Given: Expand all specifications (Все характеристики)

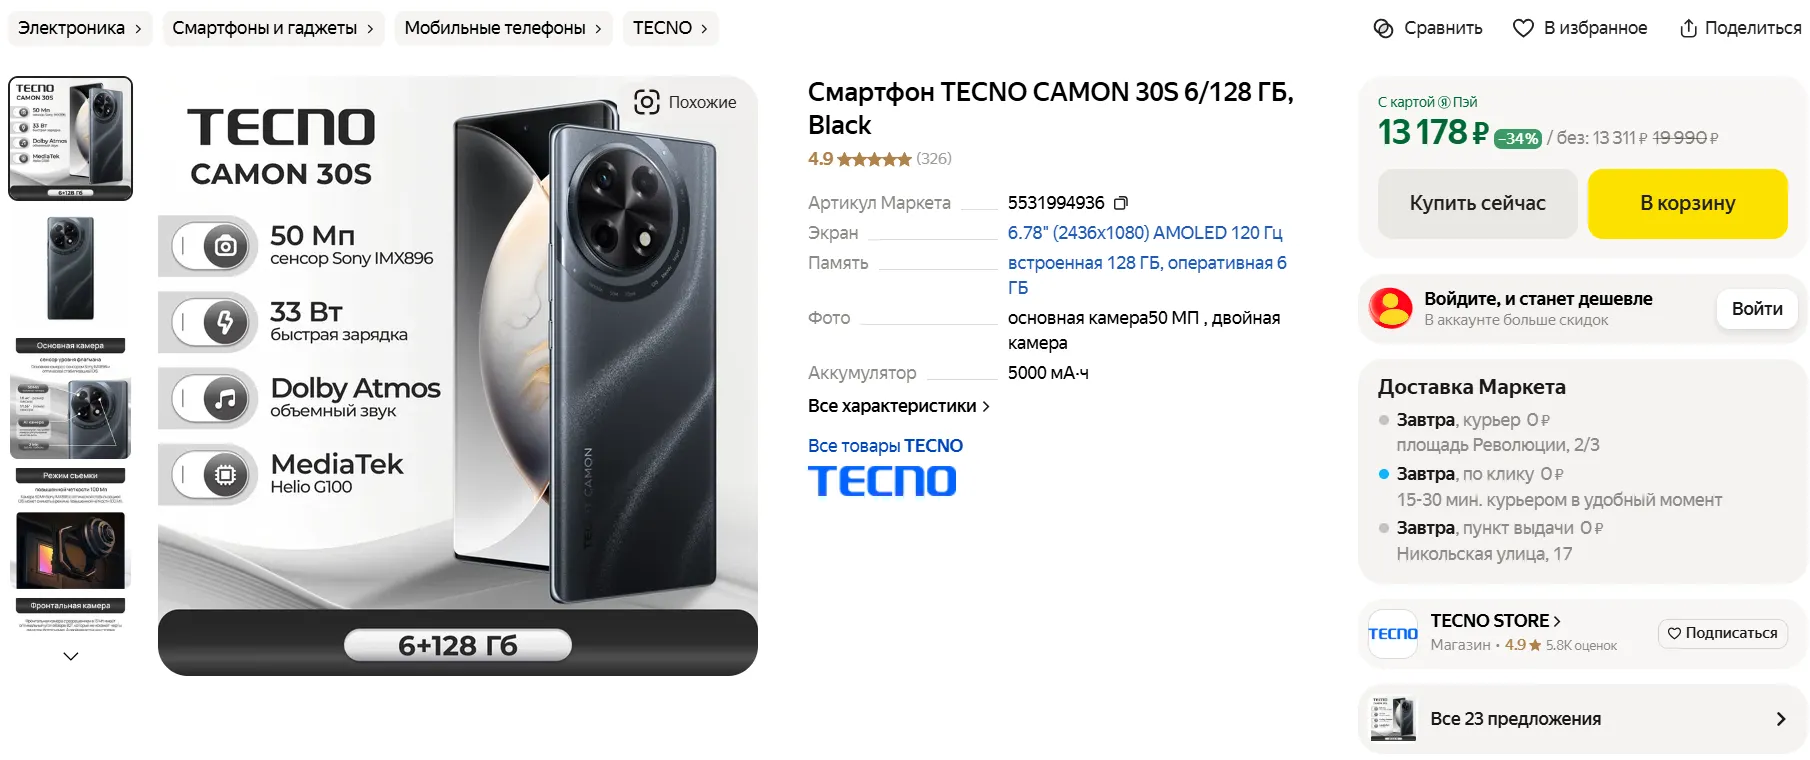Looking at the screenshot, I should [898, 406].
